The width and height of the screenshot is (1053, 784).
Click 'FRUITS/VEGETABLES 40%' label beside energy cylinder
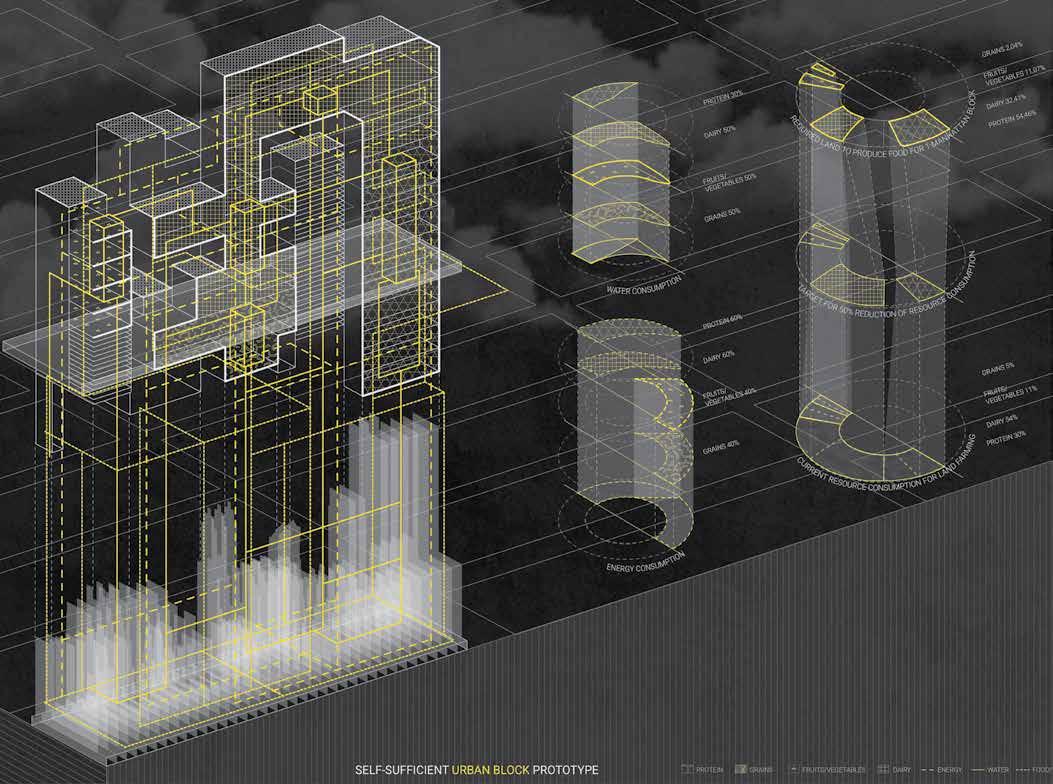(x=729, y=396)
